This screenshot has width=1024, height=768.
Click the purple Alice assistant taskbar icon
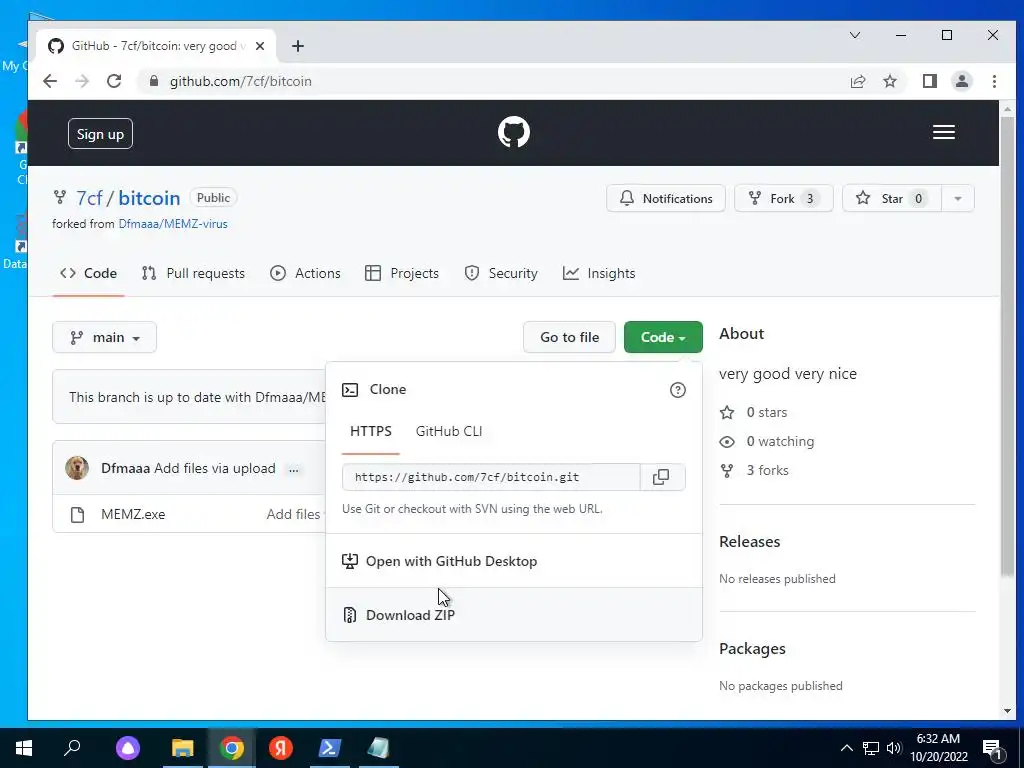128,748
